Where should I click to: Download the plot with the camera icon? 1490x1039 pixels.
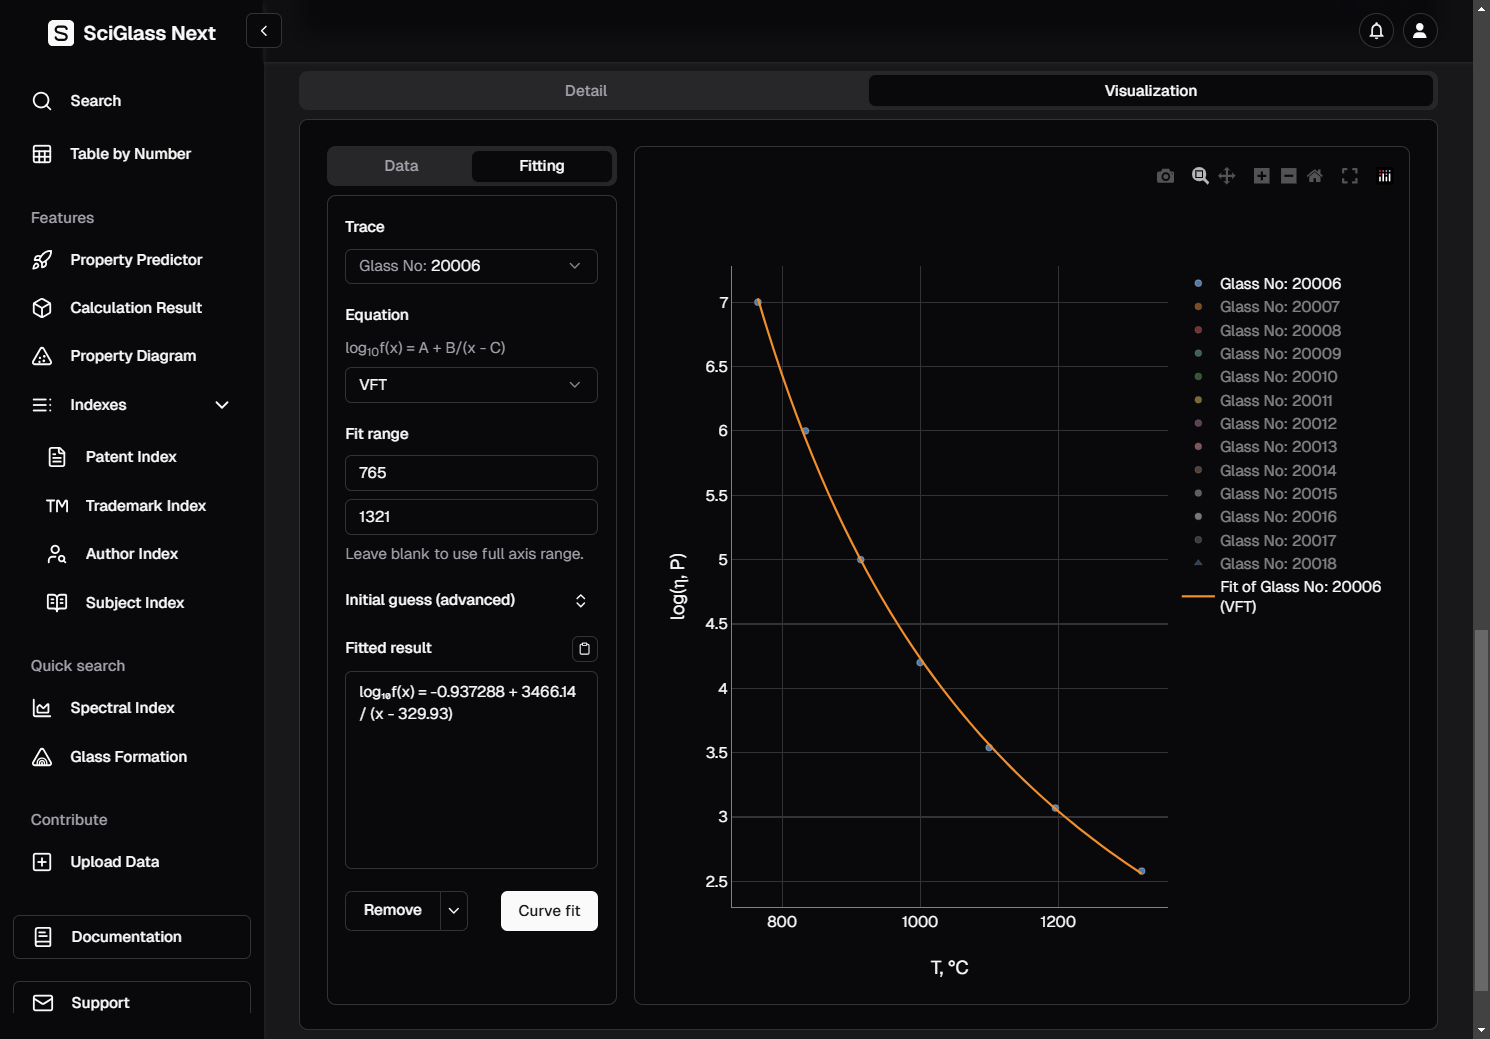1165,176
